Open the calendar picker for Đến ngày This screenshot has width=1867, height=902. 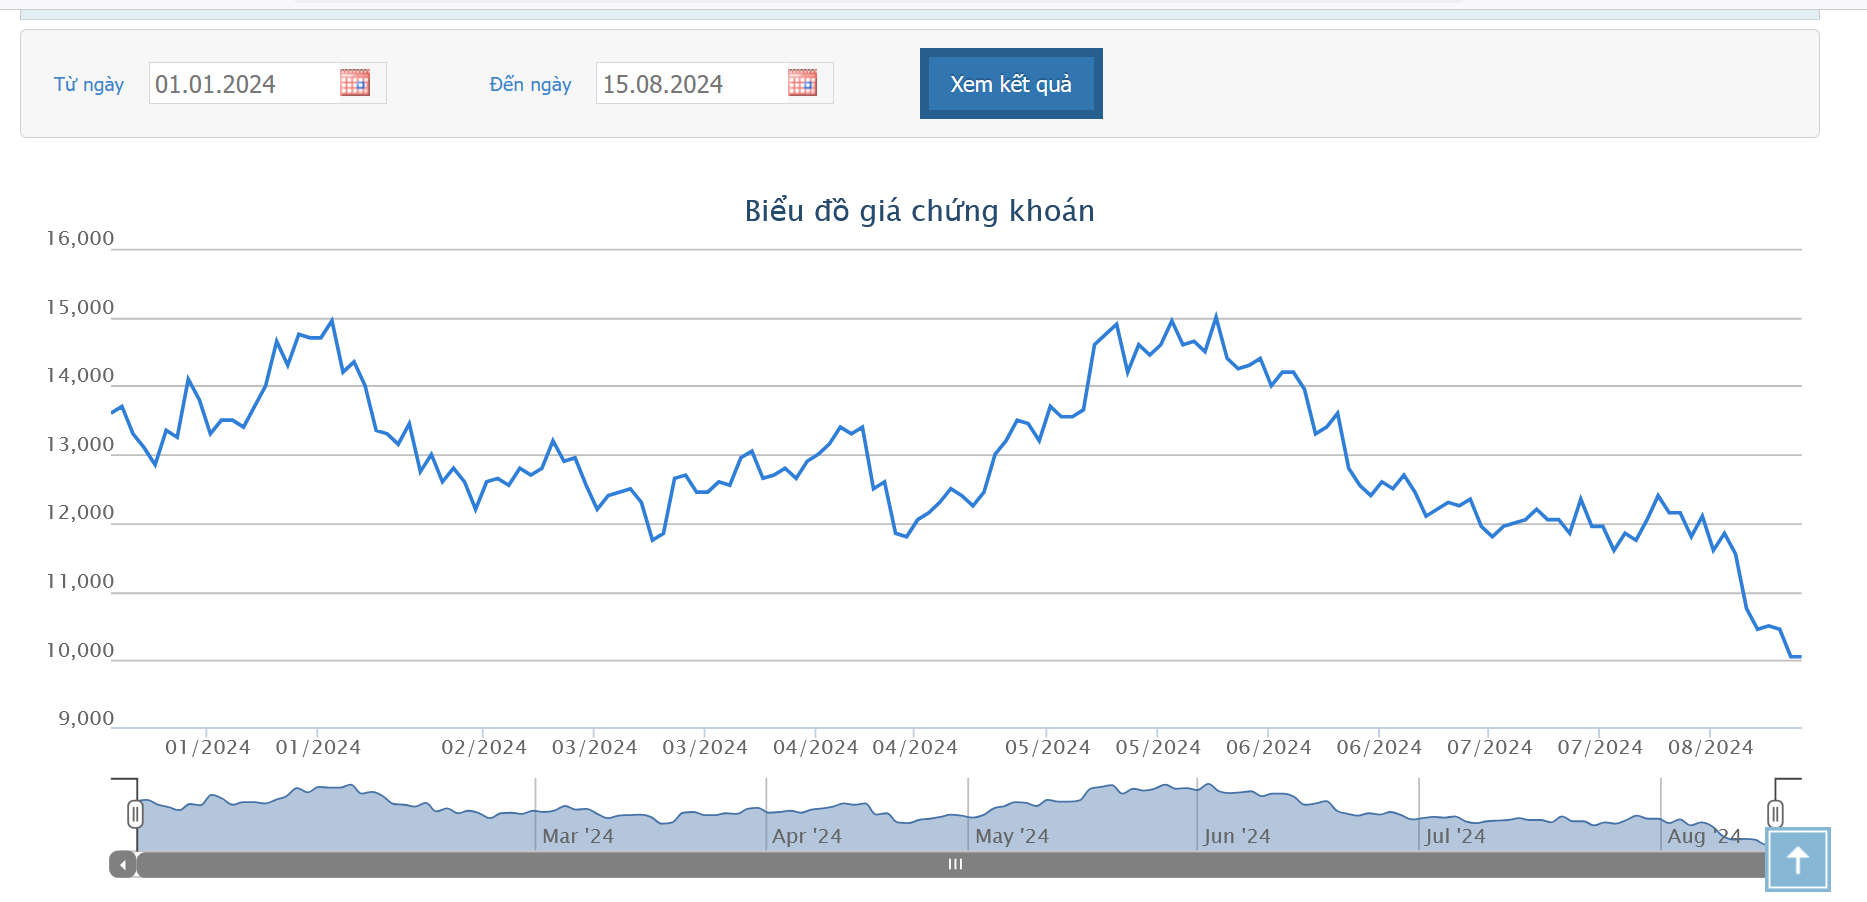coord(802,83)
